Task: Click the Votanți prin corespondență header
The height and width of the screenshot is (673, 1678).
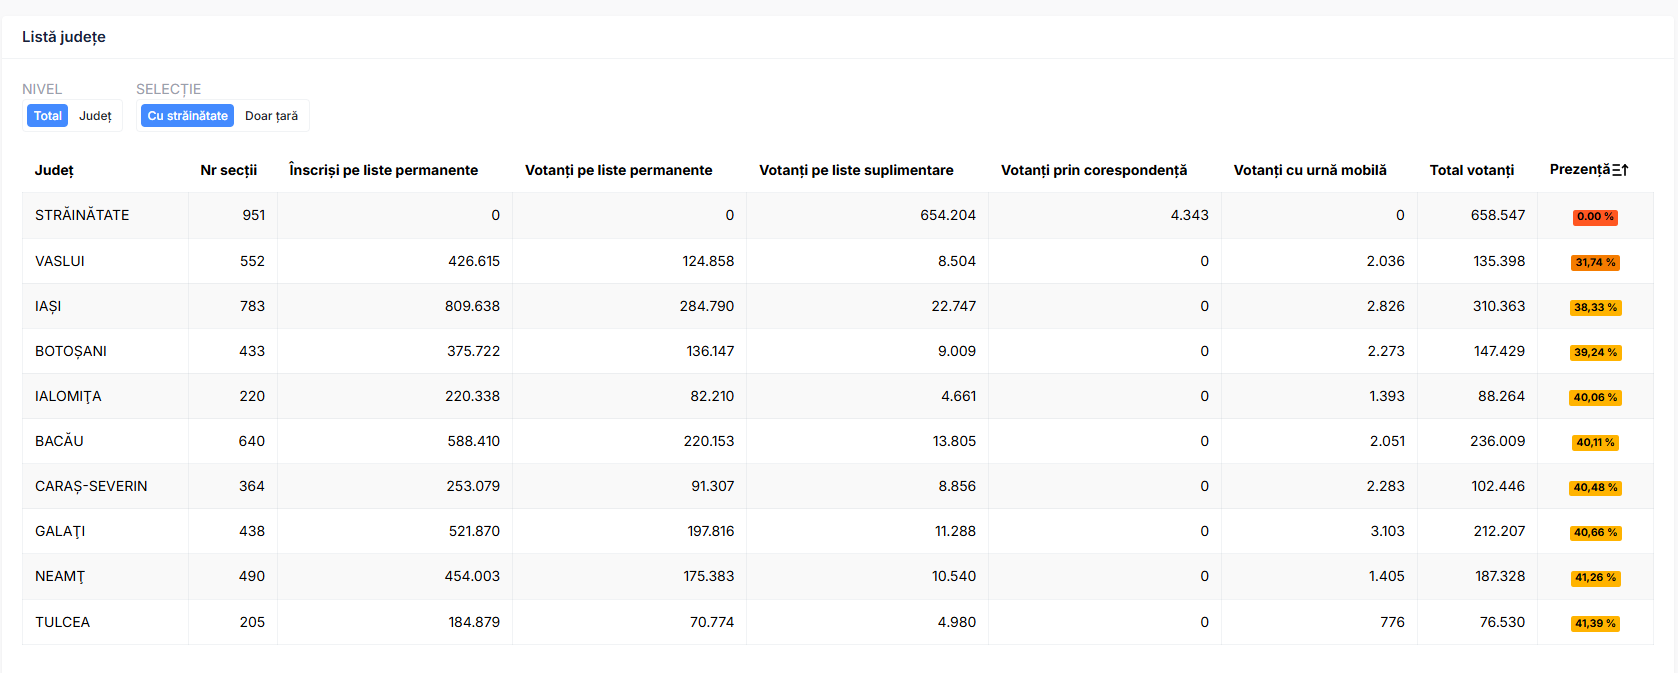Action: pos(1094,170)
